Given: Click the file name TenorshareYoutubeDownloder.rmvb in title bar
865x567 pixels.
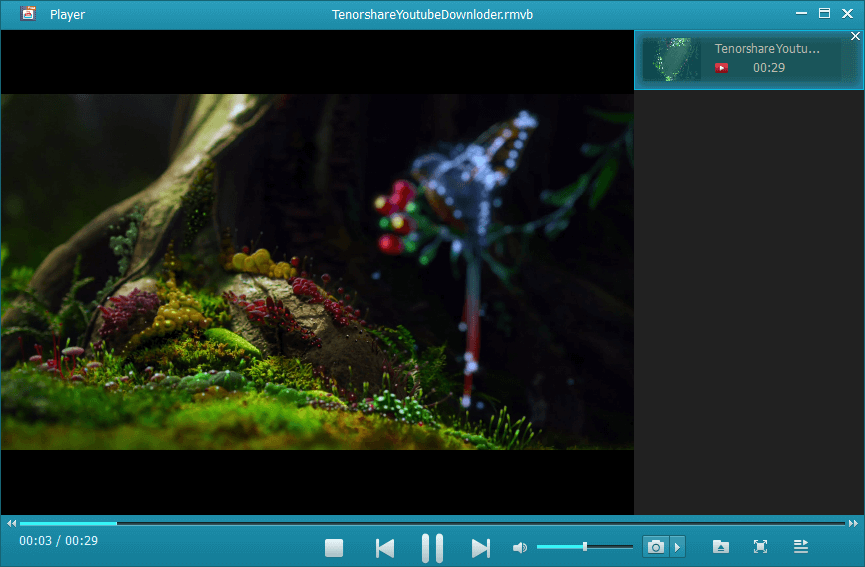Looking at the screenshot, I should coord(432,14).
